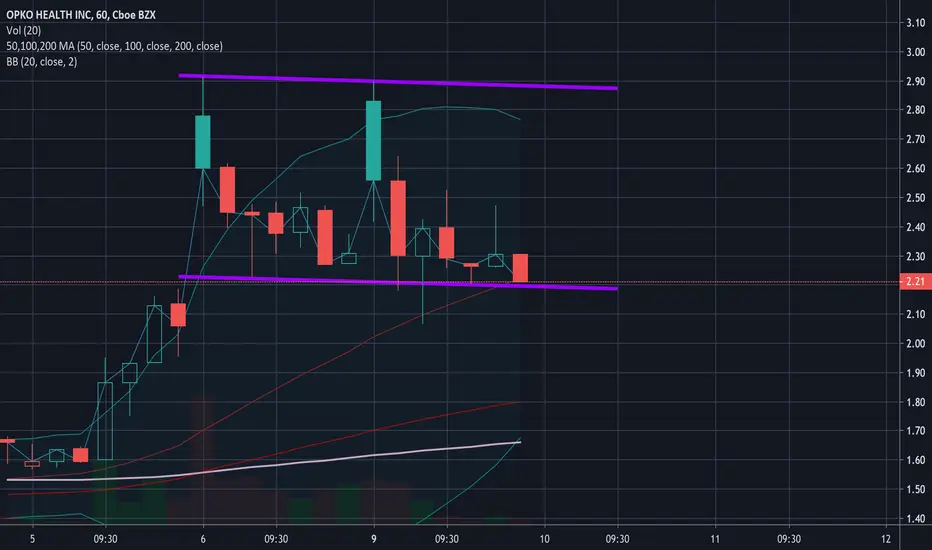Click the 1.60 price axis label
This screenshot has width=932, height=550.
click(x=915, y=460)
